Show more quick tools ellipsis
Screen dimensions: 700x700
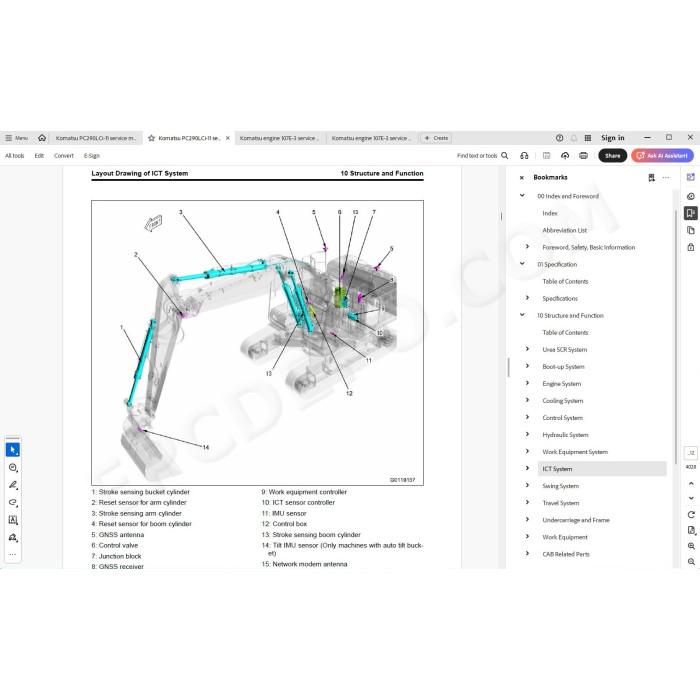click(x=12, y=554)
